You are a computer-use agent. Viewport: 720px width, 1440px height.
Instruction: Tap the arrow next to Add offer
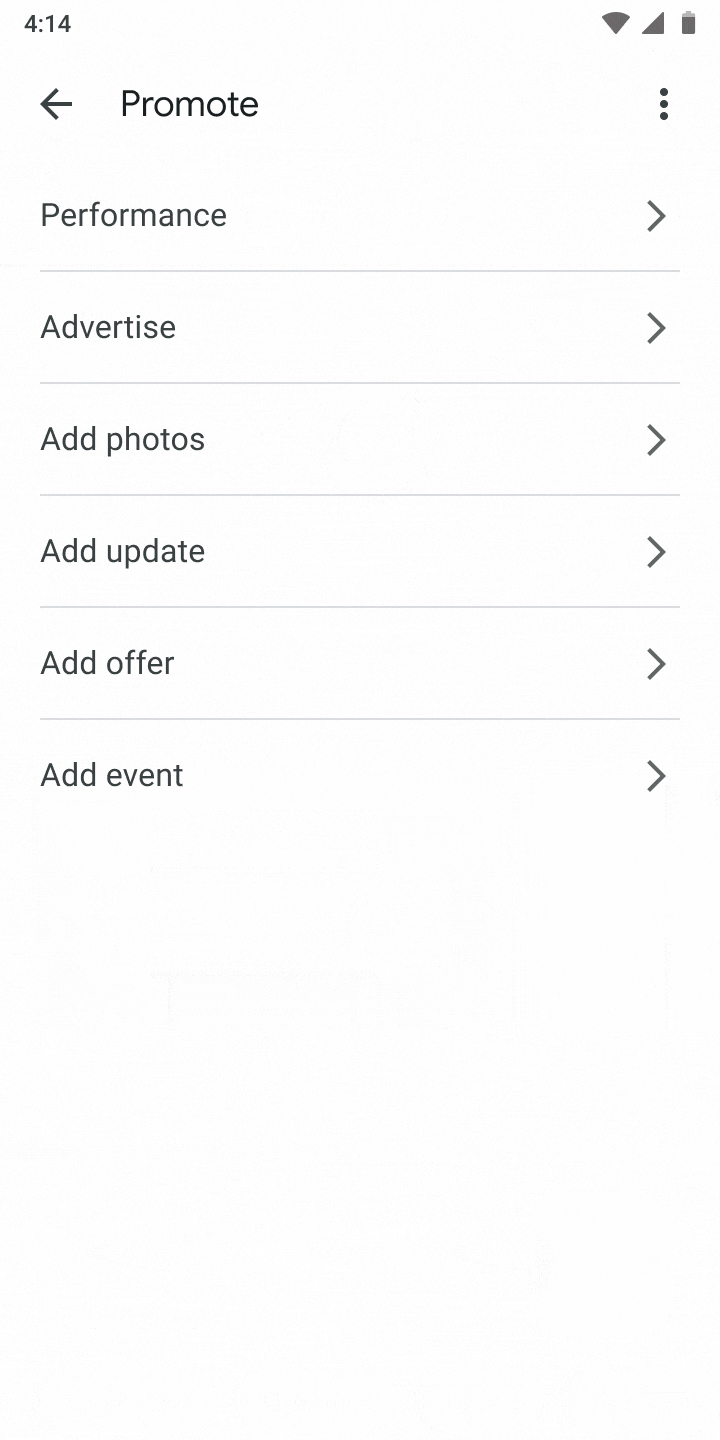pos(656,664)
